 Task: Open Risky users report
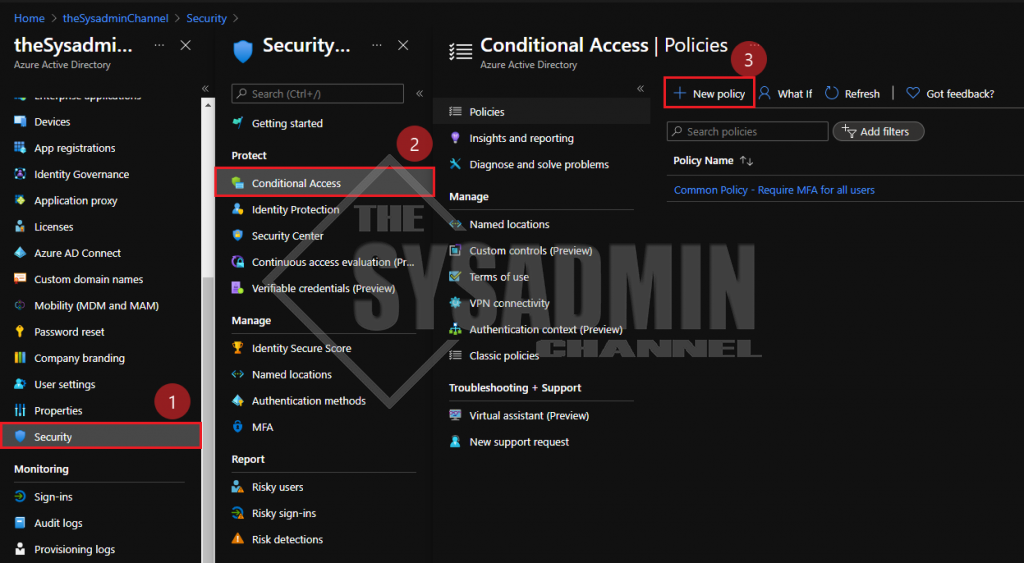(x=278, y=487)
